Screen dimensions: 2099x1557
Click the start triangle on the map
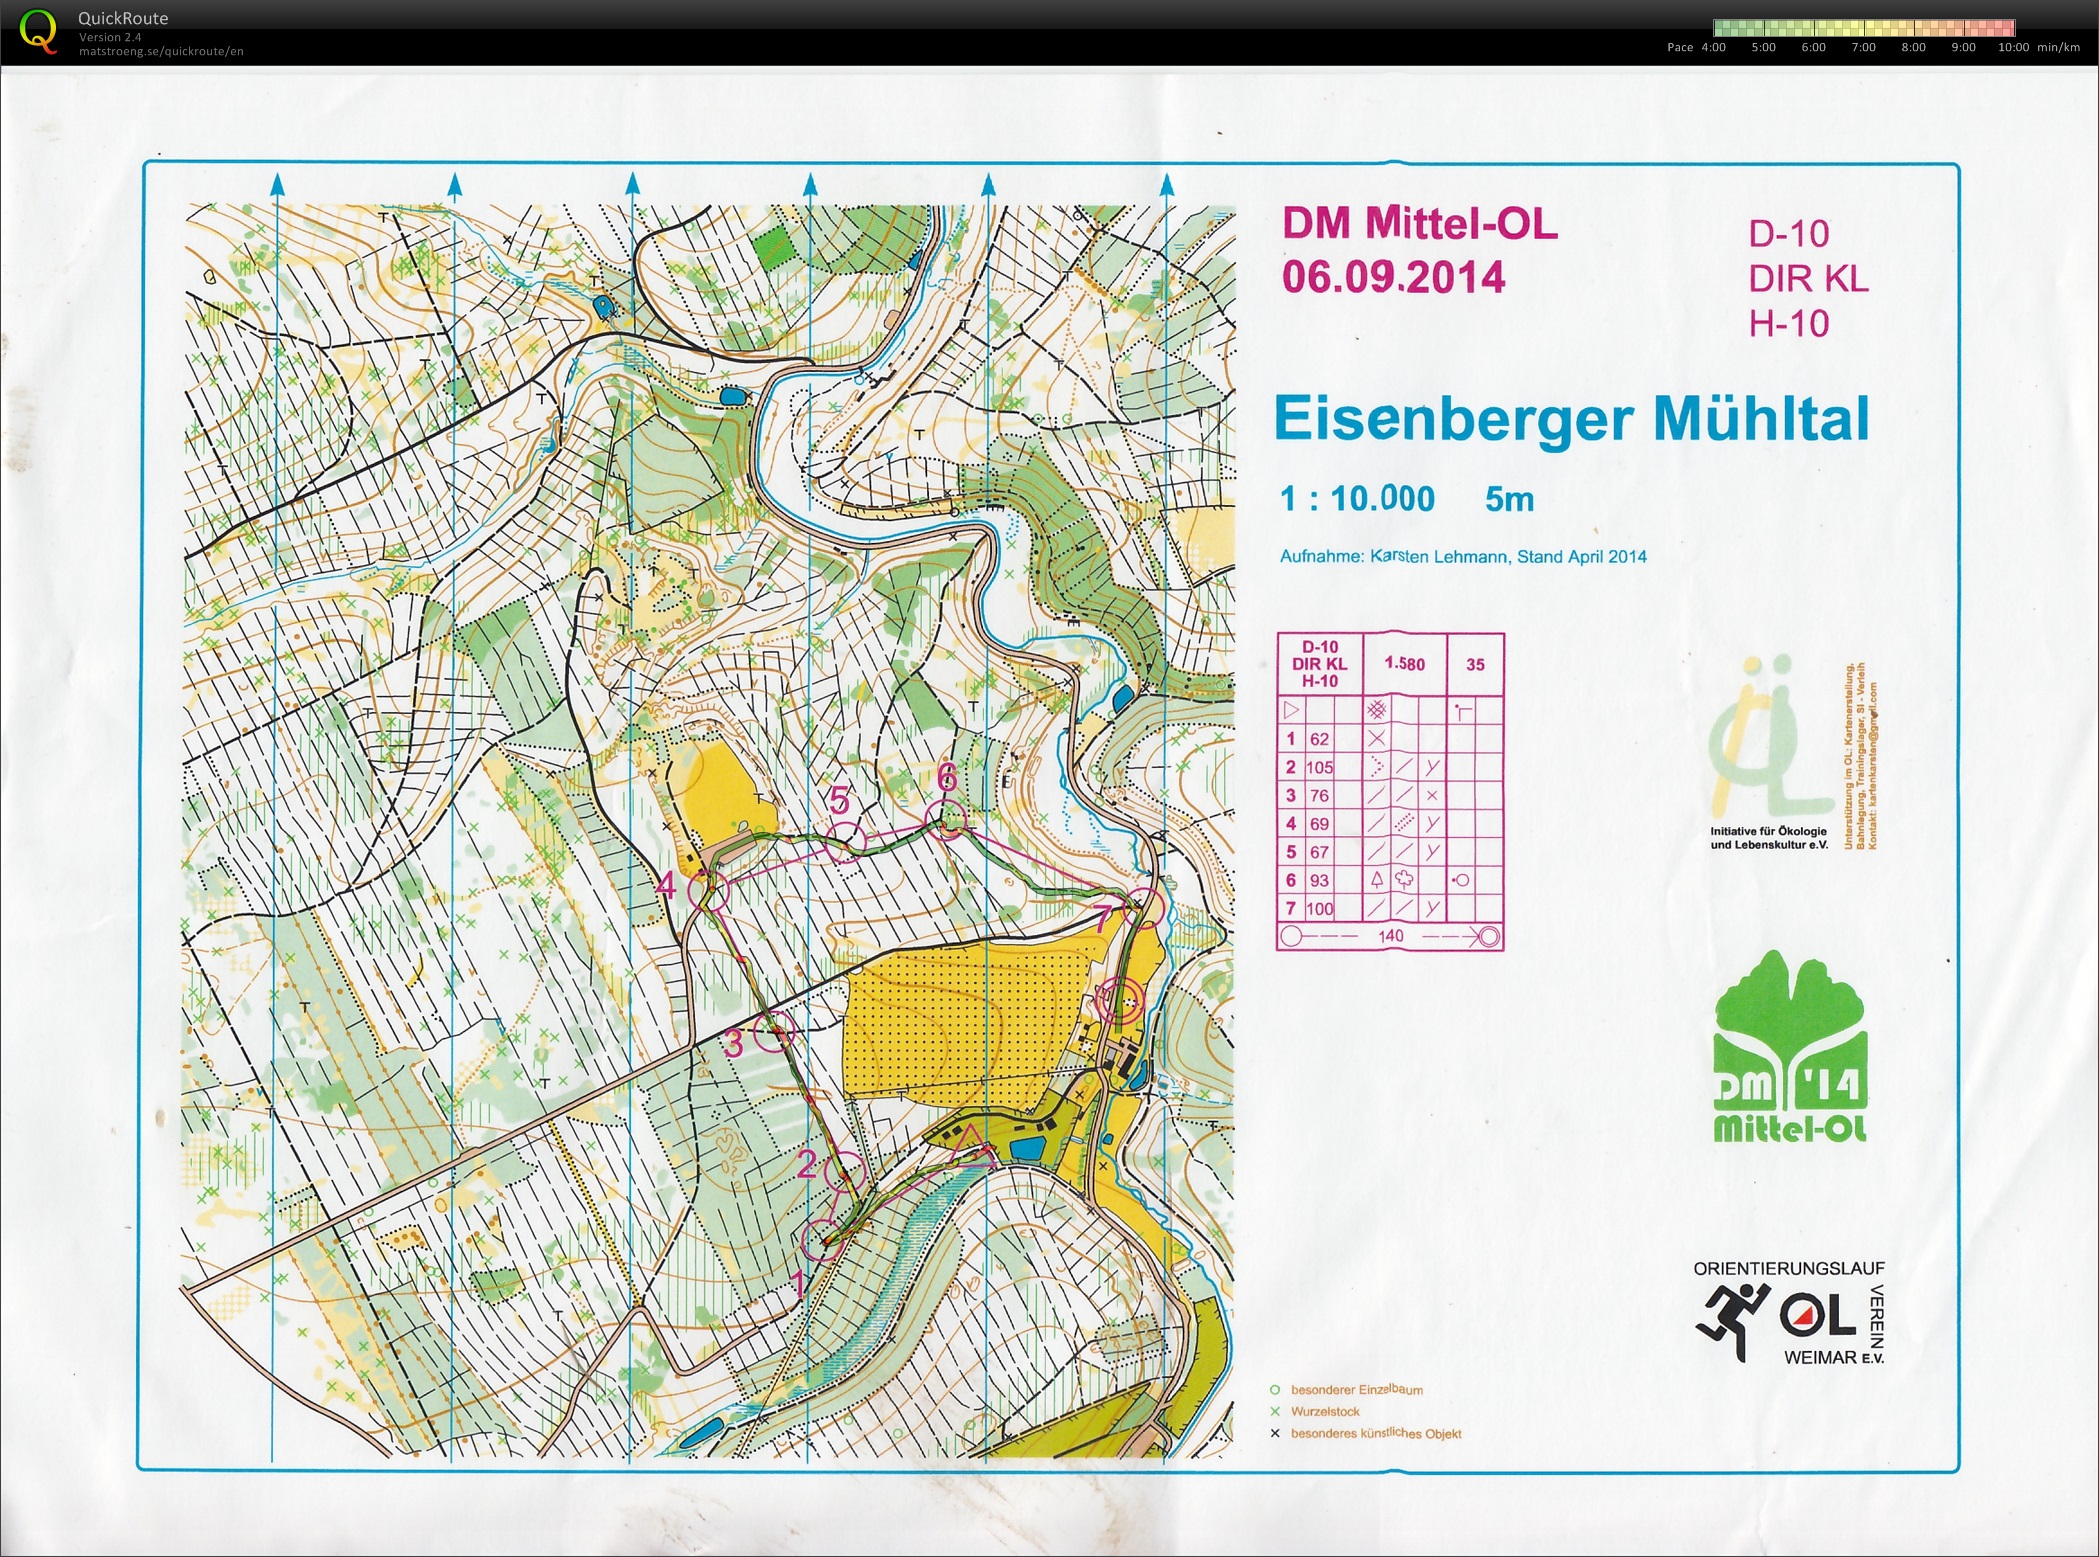point(969,1149)
